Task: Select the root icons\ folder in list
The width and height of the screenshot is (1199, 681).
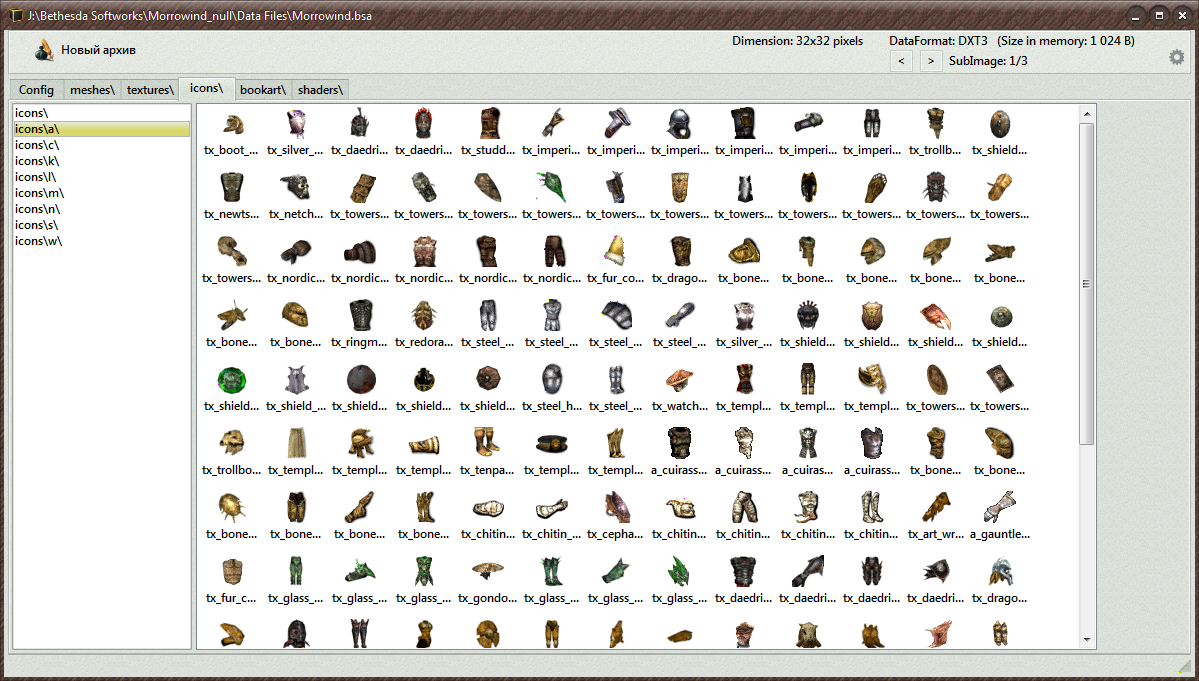Action: (101, 113)
